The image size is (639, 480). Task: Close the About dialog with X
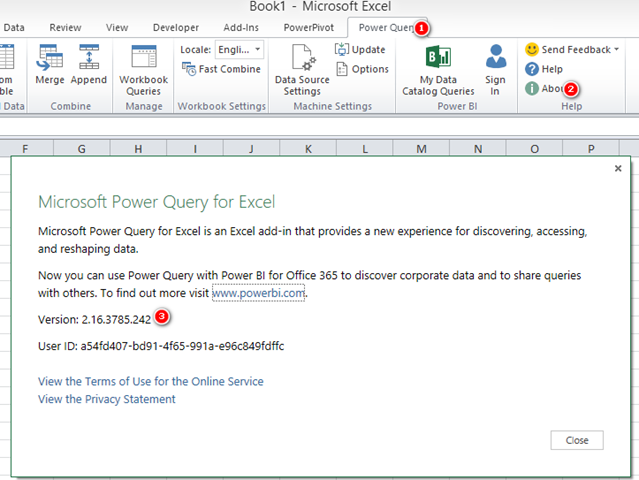click(x=618, y=168)
